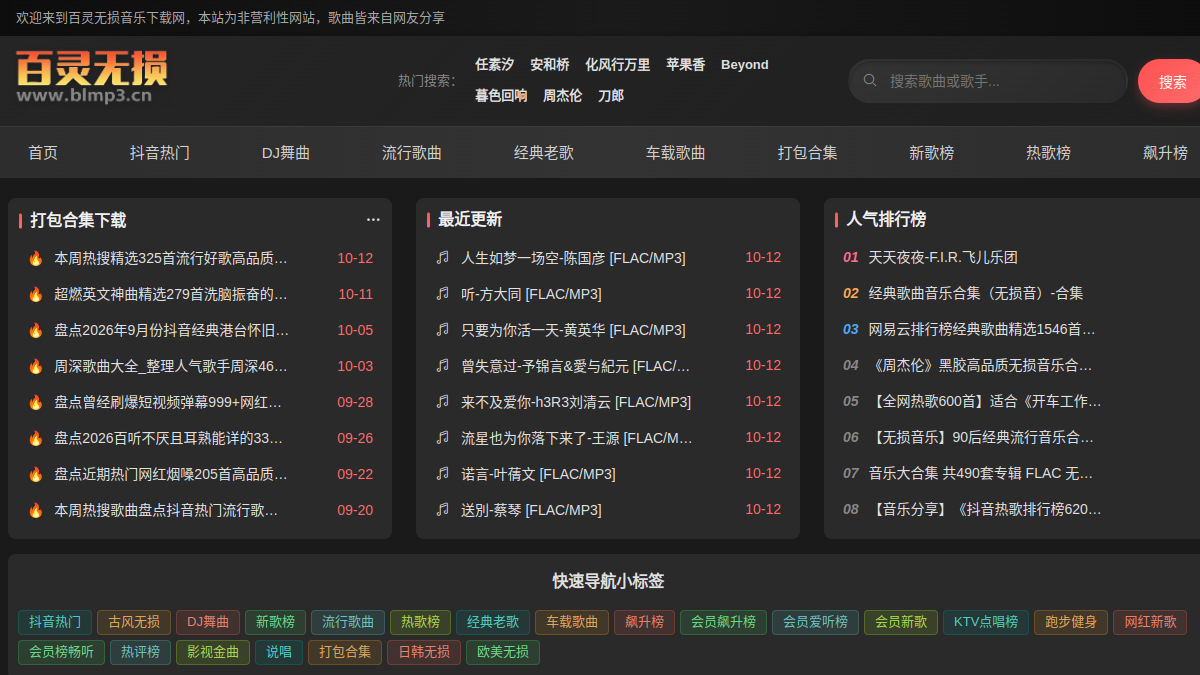
Task: Click hot search keyword Beyond
Action: point(745,64)
